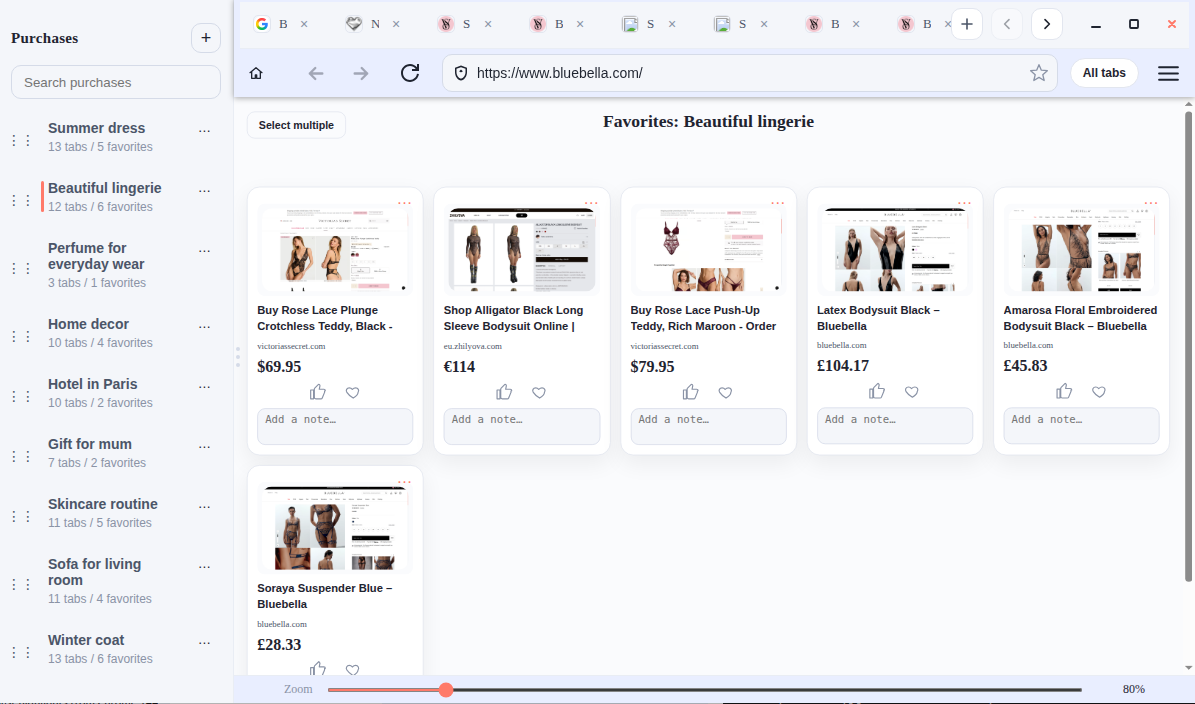The image size is (1195, 704).
Task: Click the home icon in the browser toolbar
Action: (255, 73)
